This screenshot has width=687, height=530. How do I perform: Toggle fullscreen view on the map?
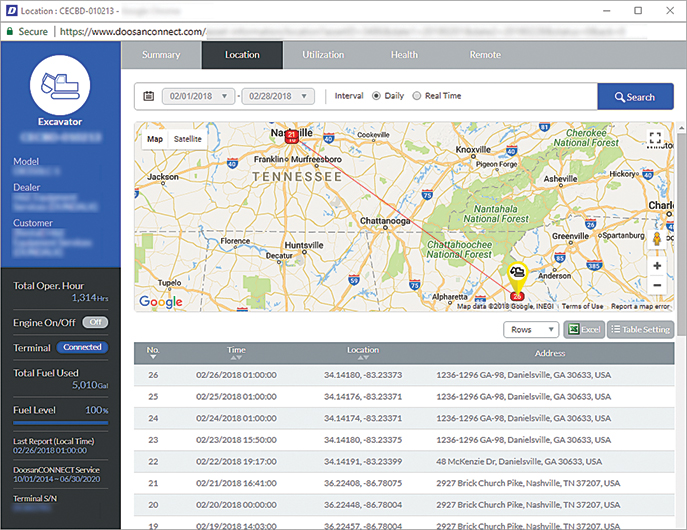(x=656, y=139)
